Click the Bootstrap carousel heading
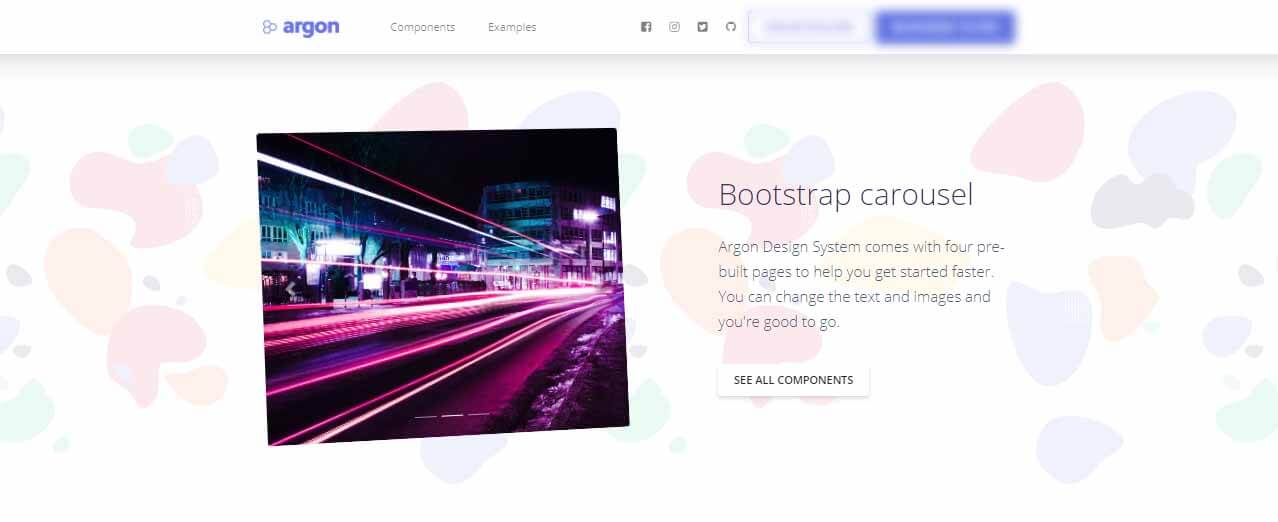The image size is (1278, 522). [845, 194]
